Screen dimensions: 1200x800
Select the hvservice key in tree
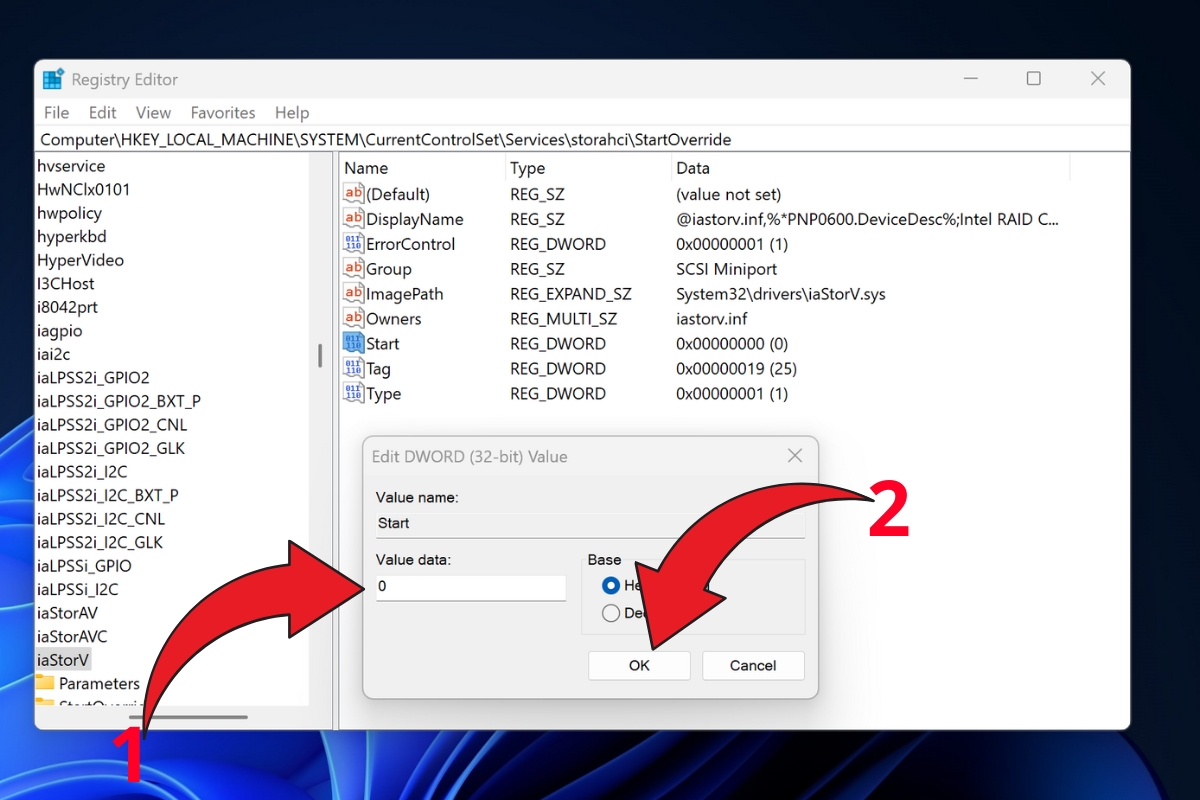71,166
